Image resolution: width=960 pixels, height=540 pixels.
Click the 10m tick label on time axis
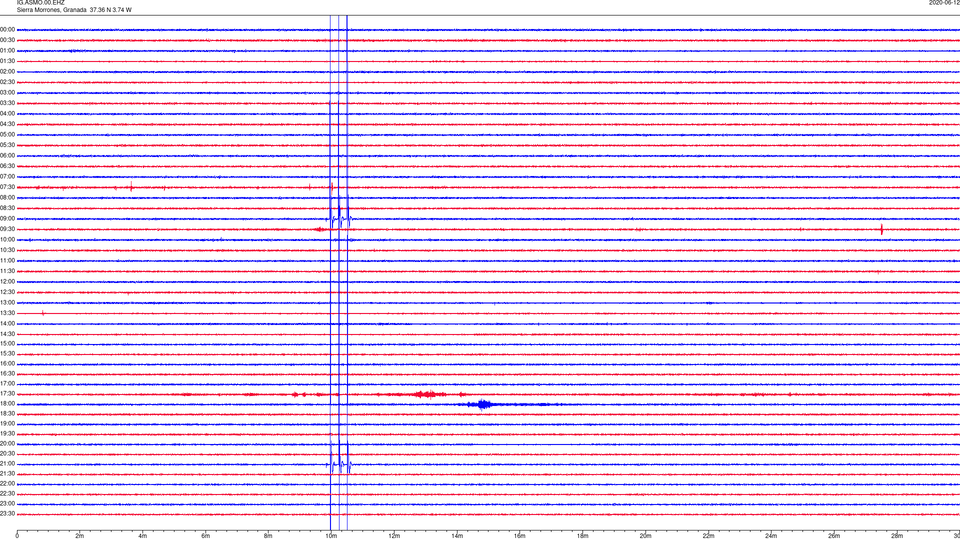click(331, 536)
